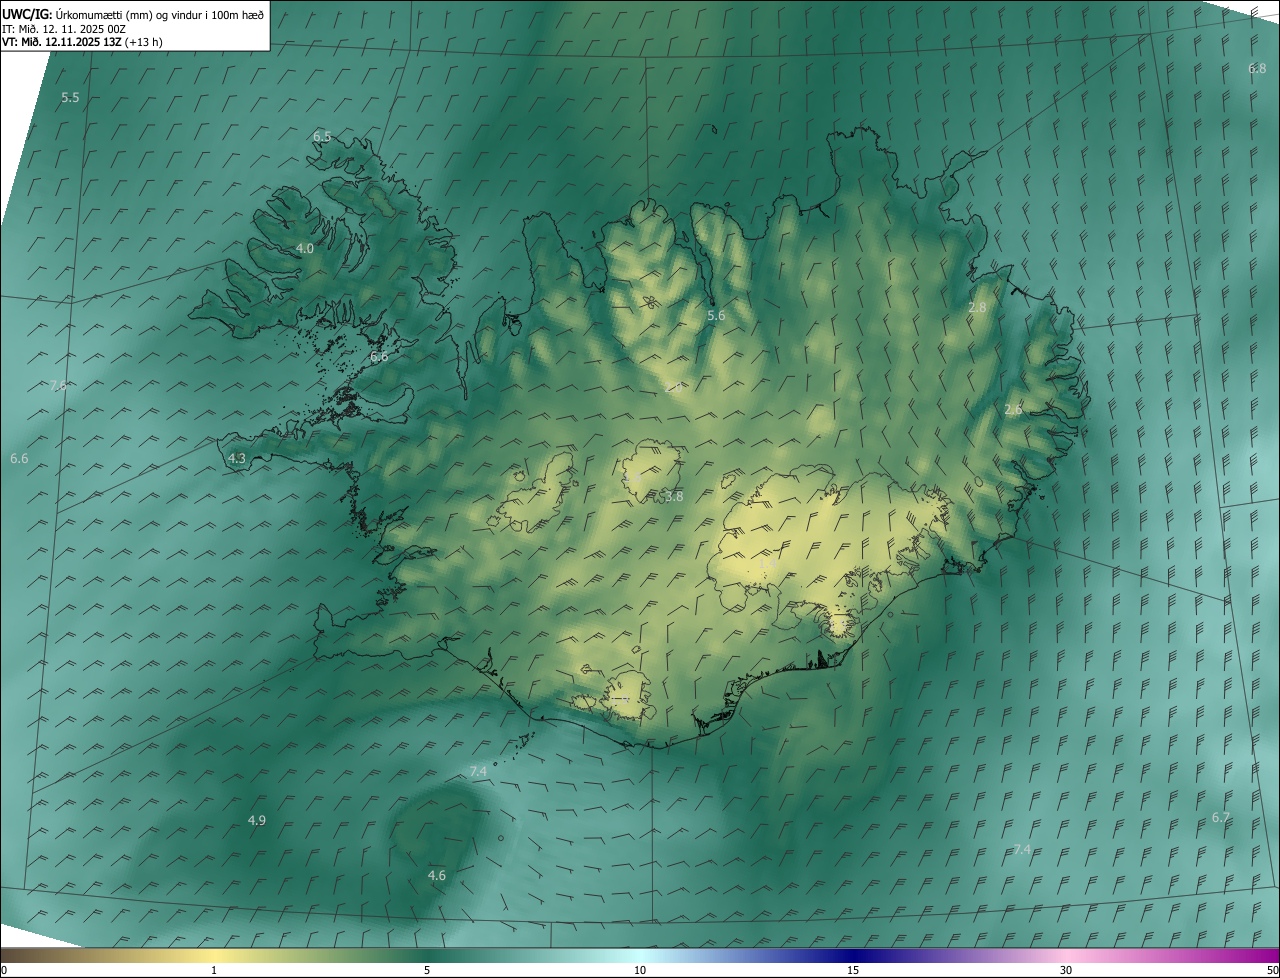1280x978 pixels.
Task: Click the valid time line 'VT: Mið. 12.11.2025 13Z (+13 h)'
Action: pyautogui.click(x=82, y=42)
